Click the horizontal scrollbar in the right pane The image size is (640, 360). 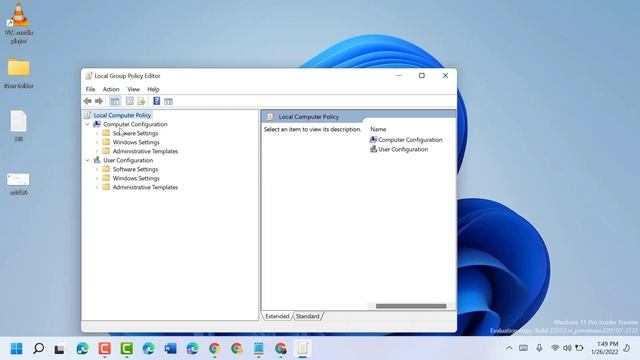[x=411, y=306]
